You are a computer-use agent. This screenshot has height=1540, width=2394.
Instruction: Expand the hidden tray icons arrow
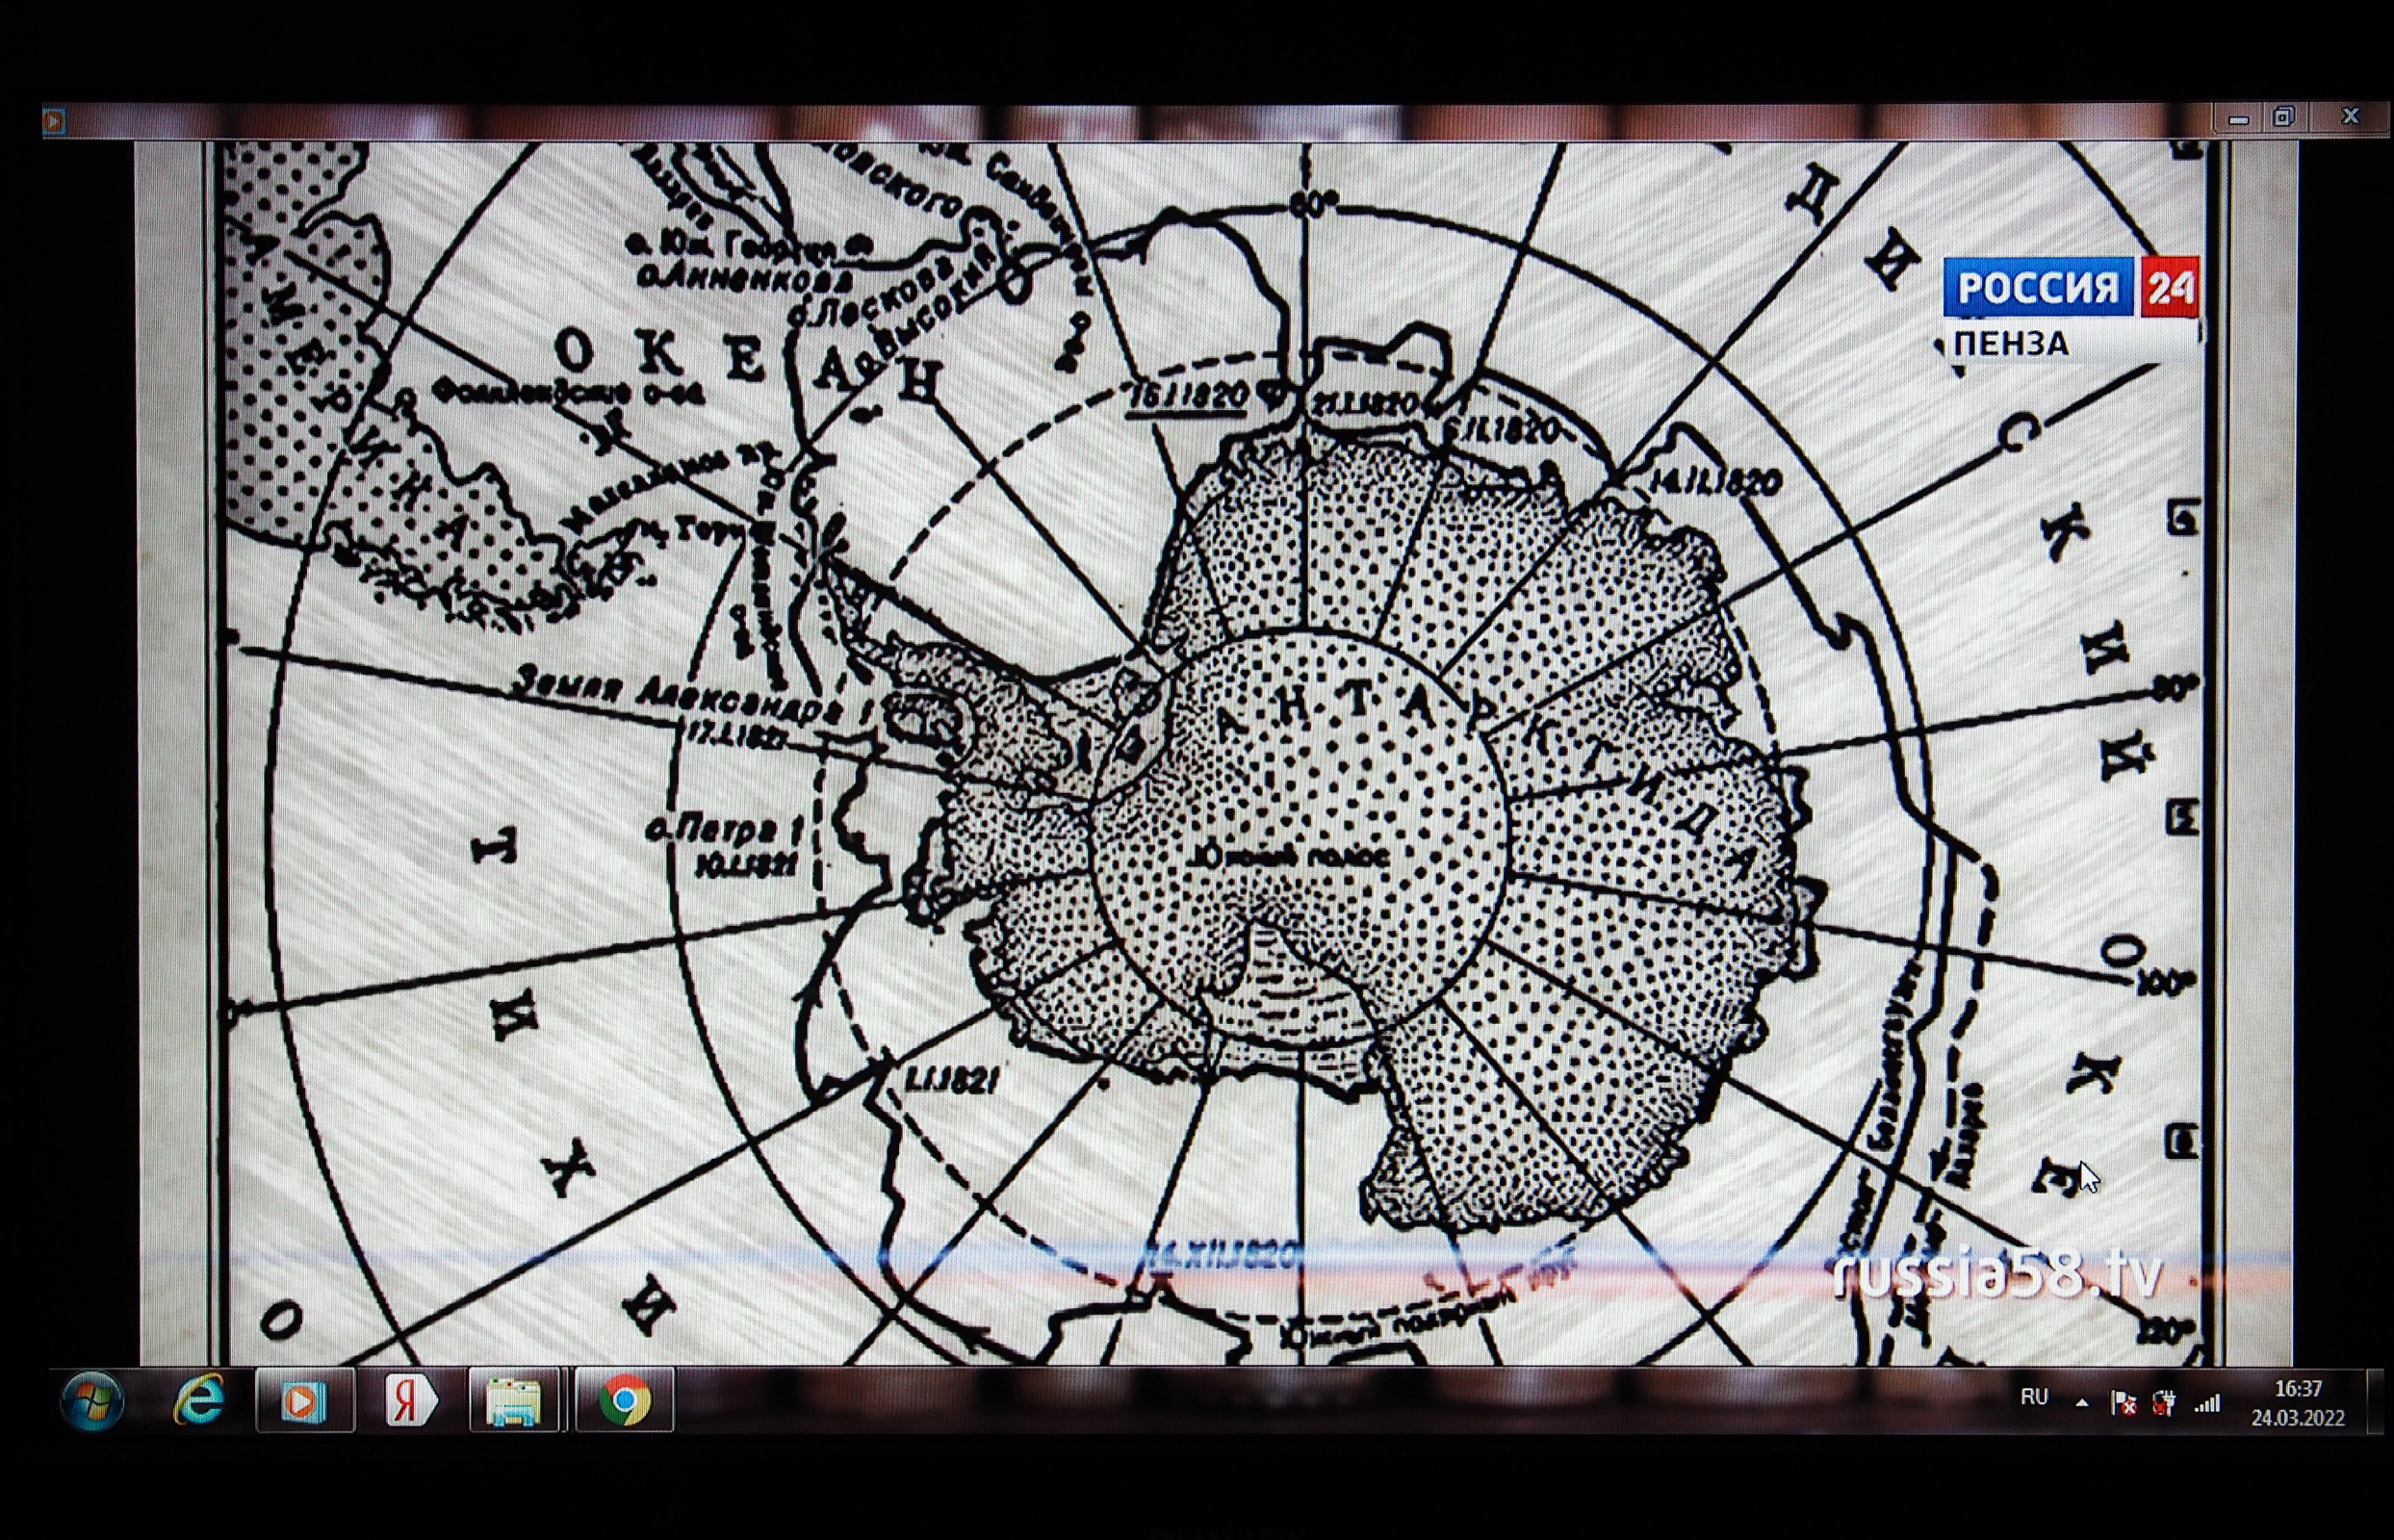point(2081,1403)
